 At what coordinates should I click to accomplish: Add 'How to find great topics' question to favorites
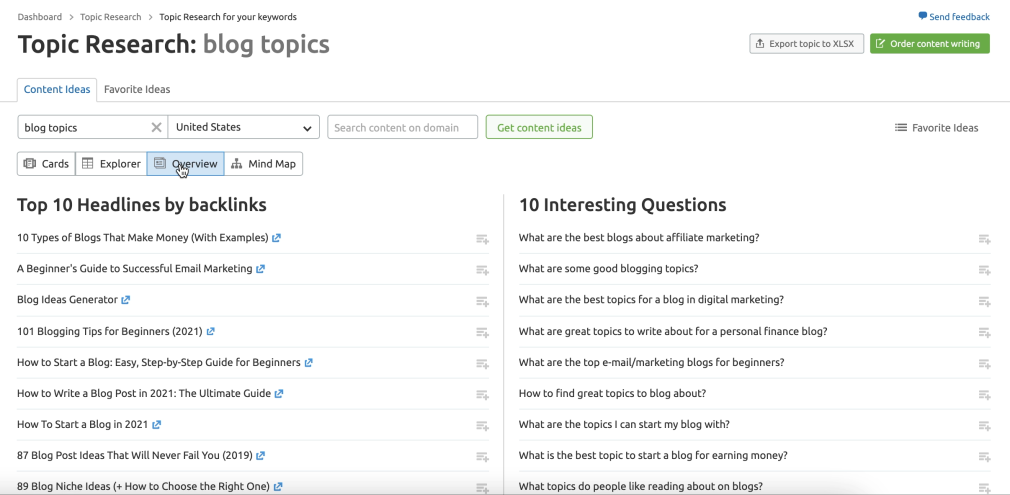click(x=984, y=394)
